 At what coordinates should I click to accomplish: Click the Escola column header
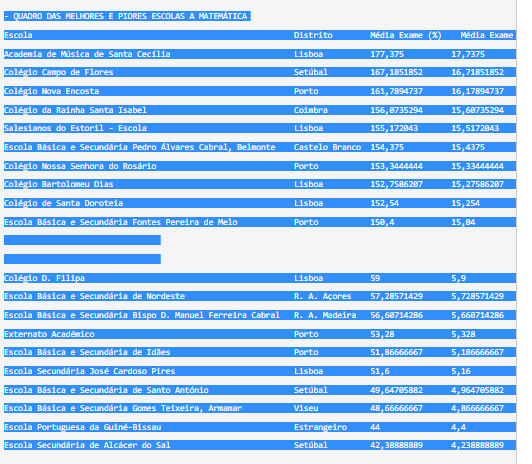18,35
